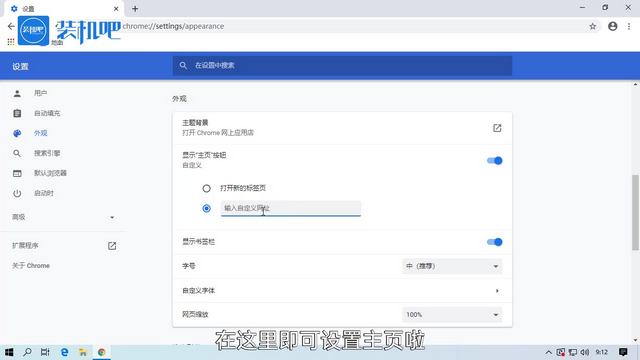
Task: Click the custom homepage URL field
Action: [291, 208]
